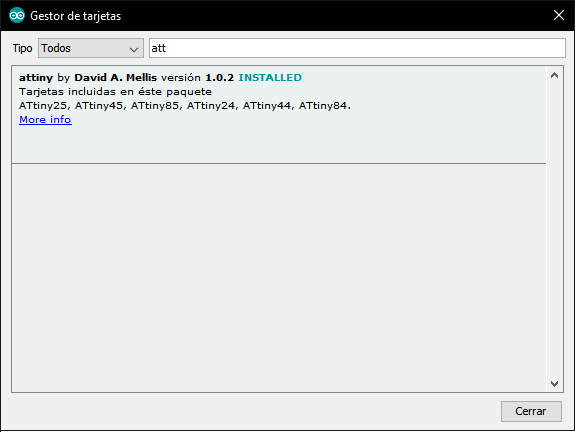
Task: Click the Cerrar button
Action: tap(531, 411)
